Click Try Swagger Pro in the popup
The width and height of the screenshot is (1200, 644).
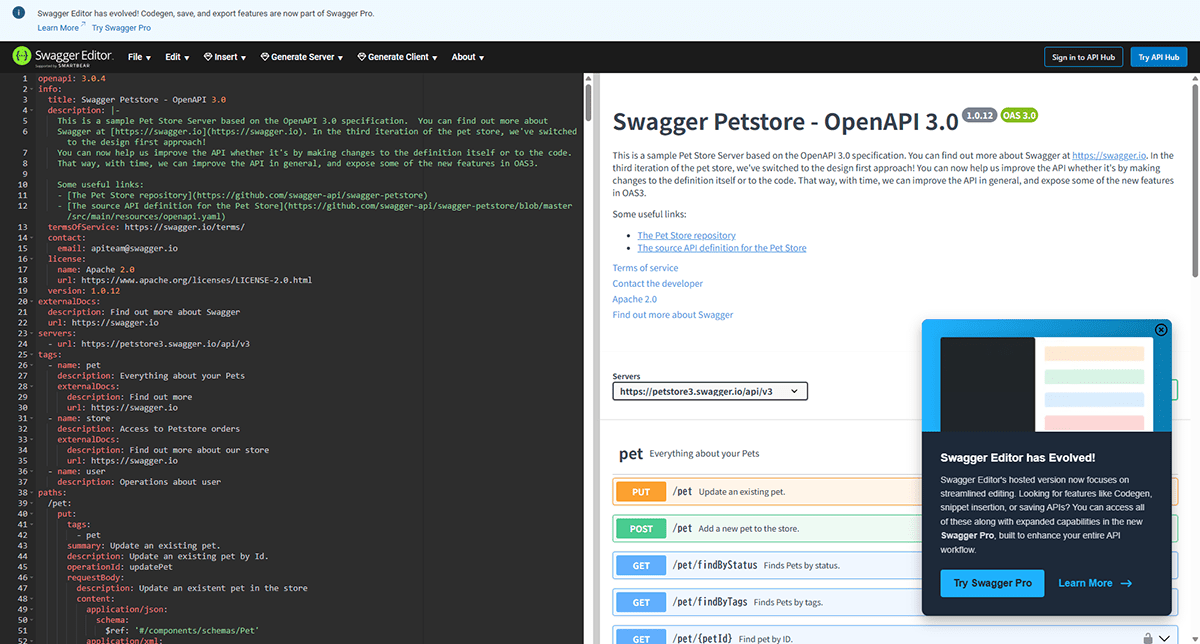992,583
